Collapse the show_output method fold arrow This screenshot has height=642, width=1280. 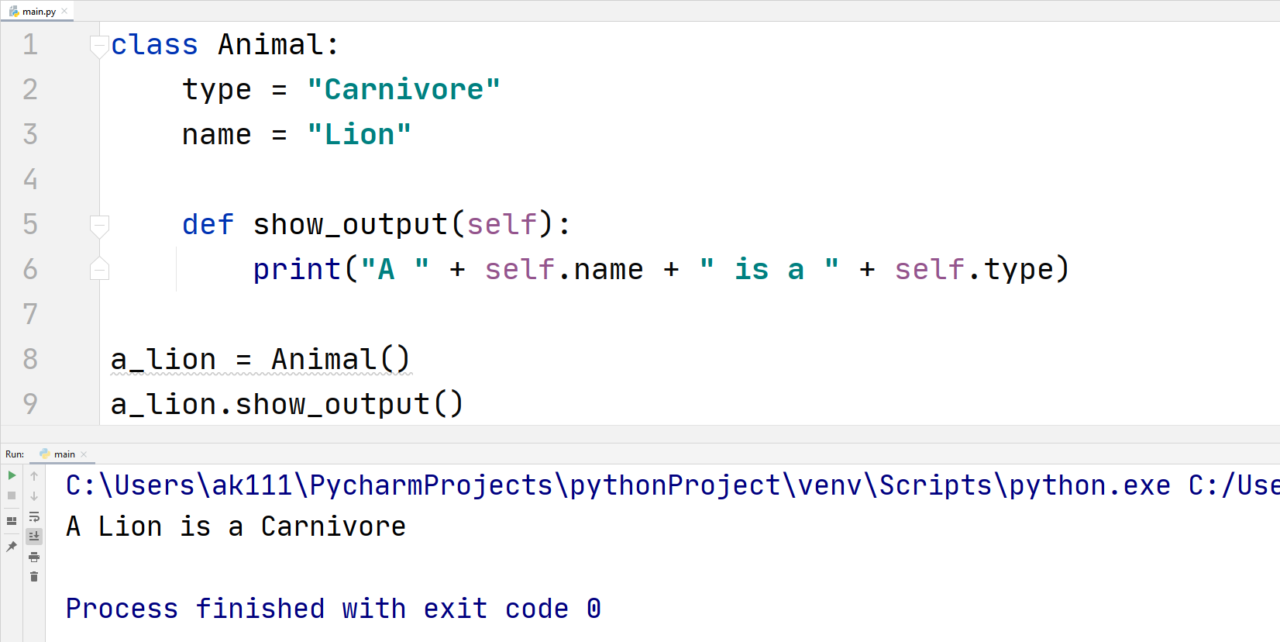[x=98, y=224]
